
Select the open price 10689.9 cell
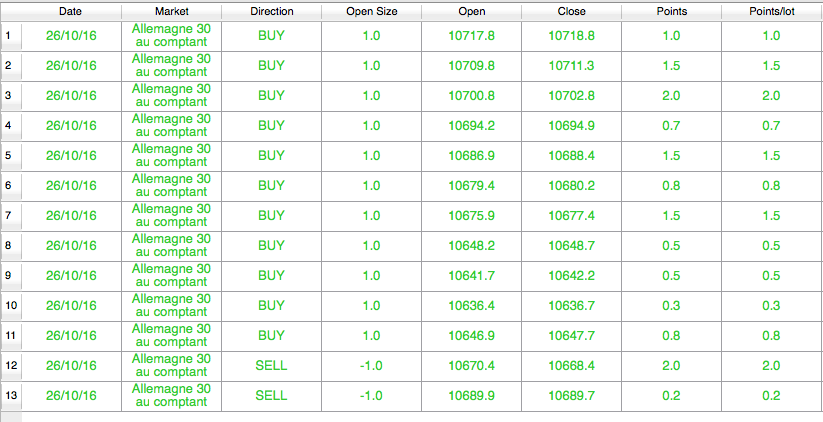tap(471, 396)
